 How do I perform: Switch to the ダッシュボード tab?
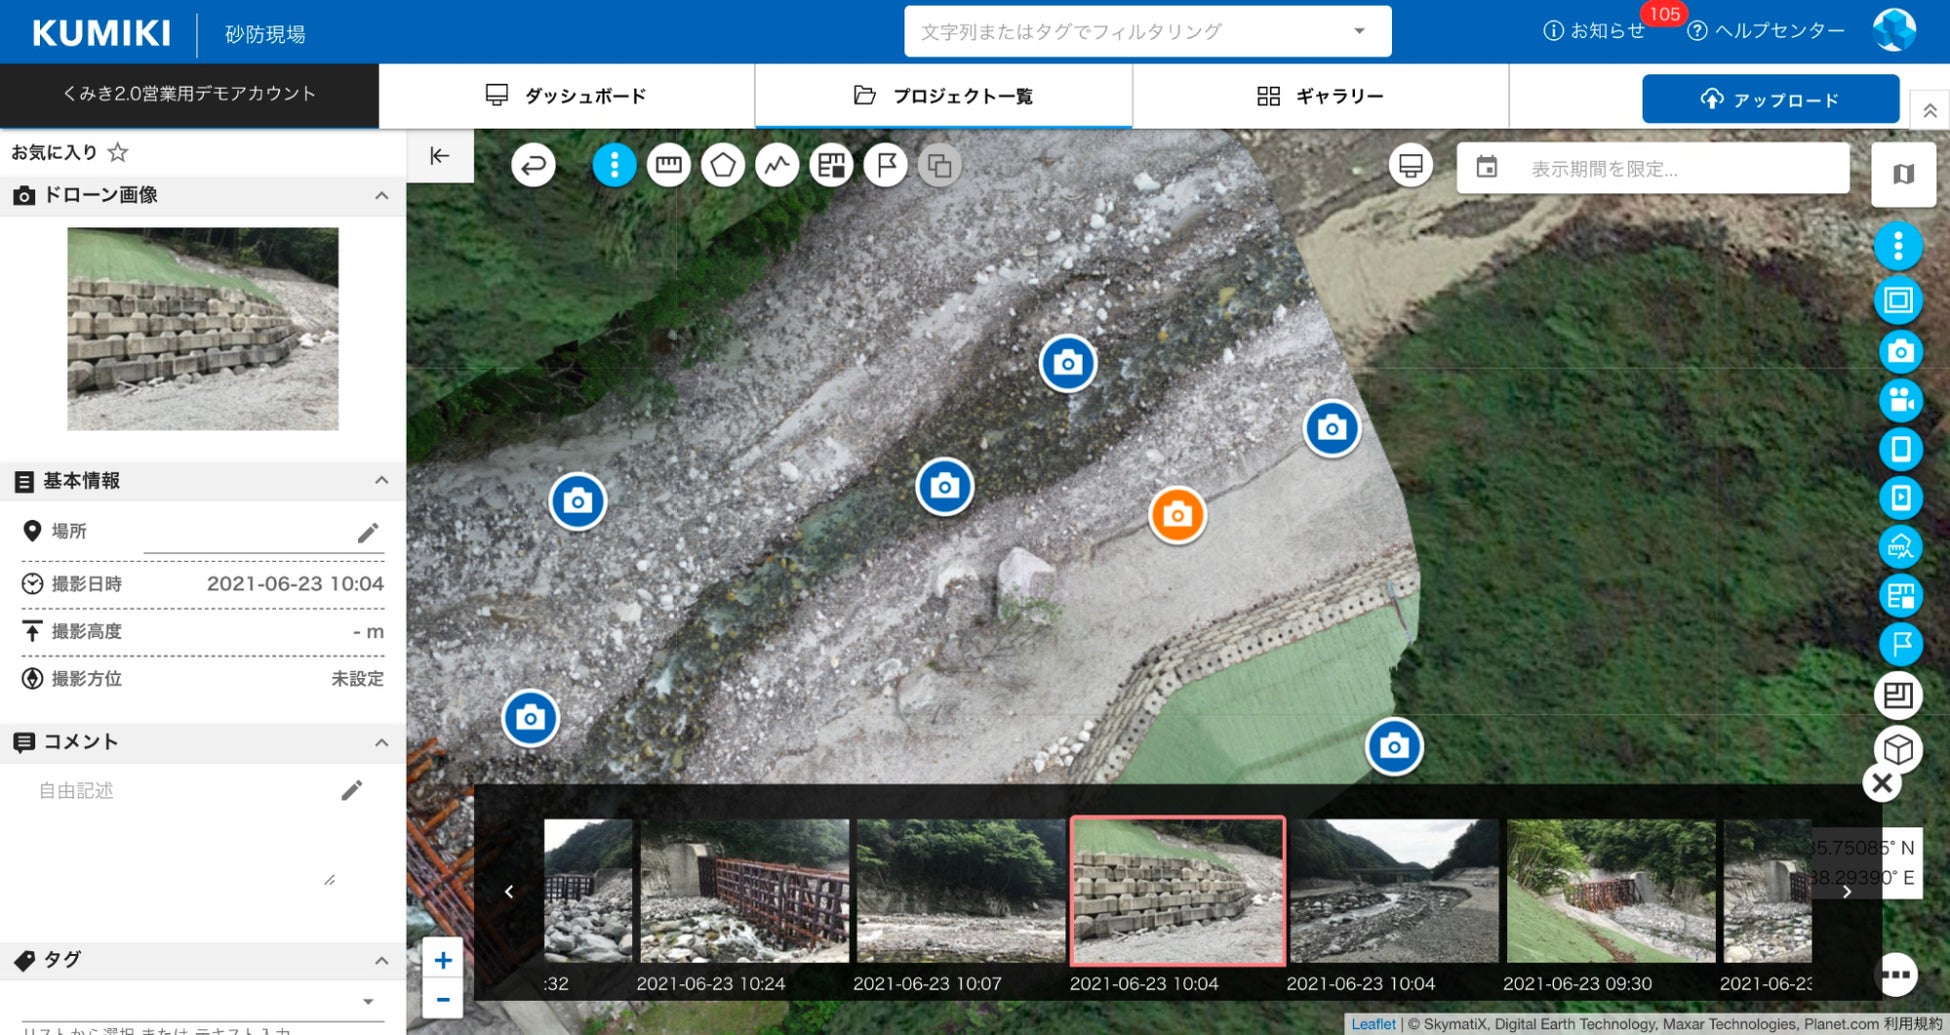pos(566,96)
